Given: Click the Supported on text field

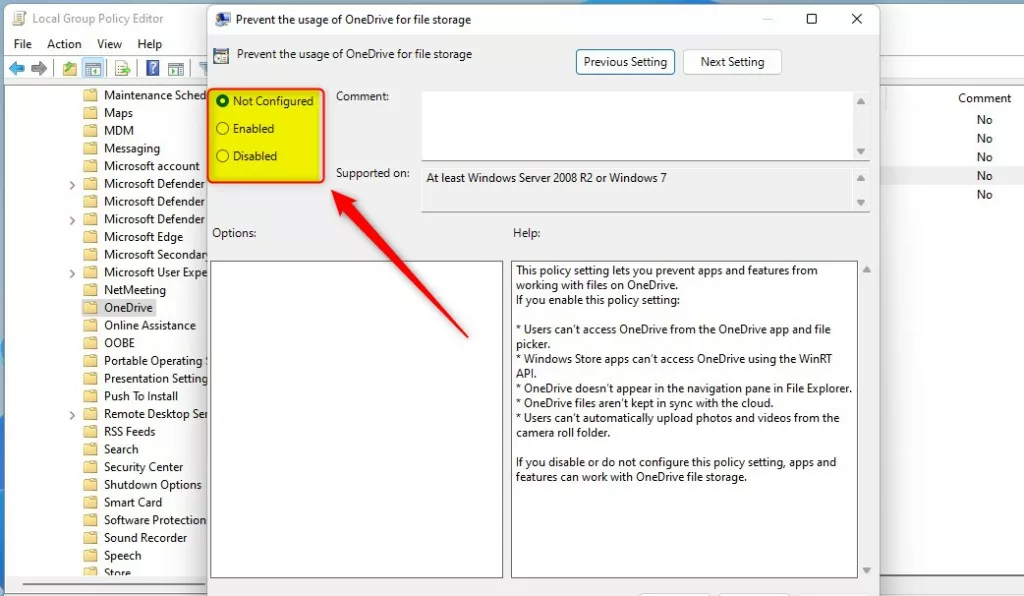Looking at the screenshot, I should [x=637, y=190].
